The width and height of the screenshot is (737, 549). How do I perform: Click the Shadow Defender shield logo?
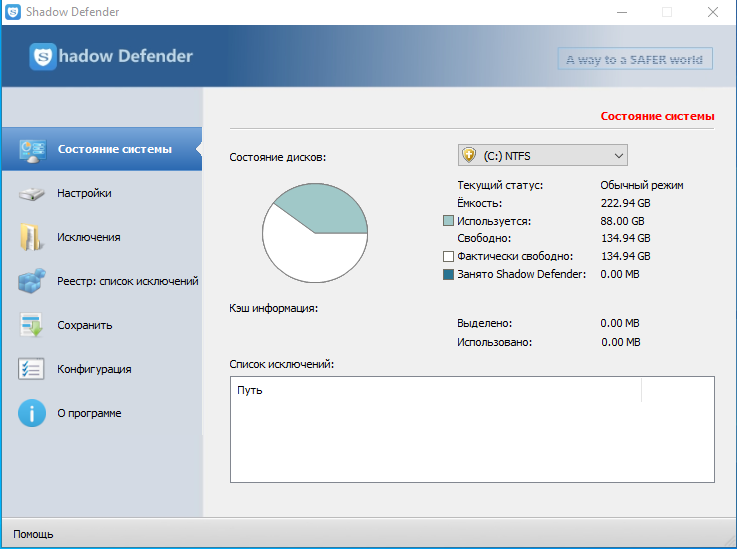pyautogui.click(x=43, y=56)
